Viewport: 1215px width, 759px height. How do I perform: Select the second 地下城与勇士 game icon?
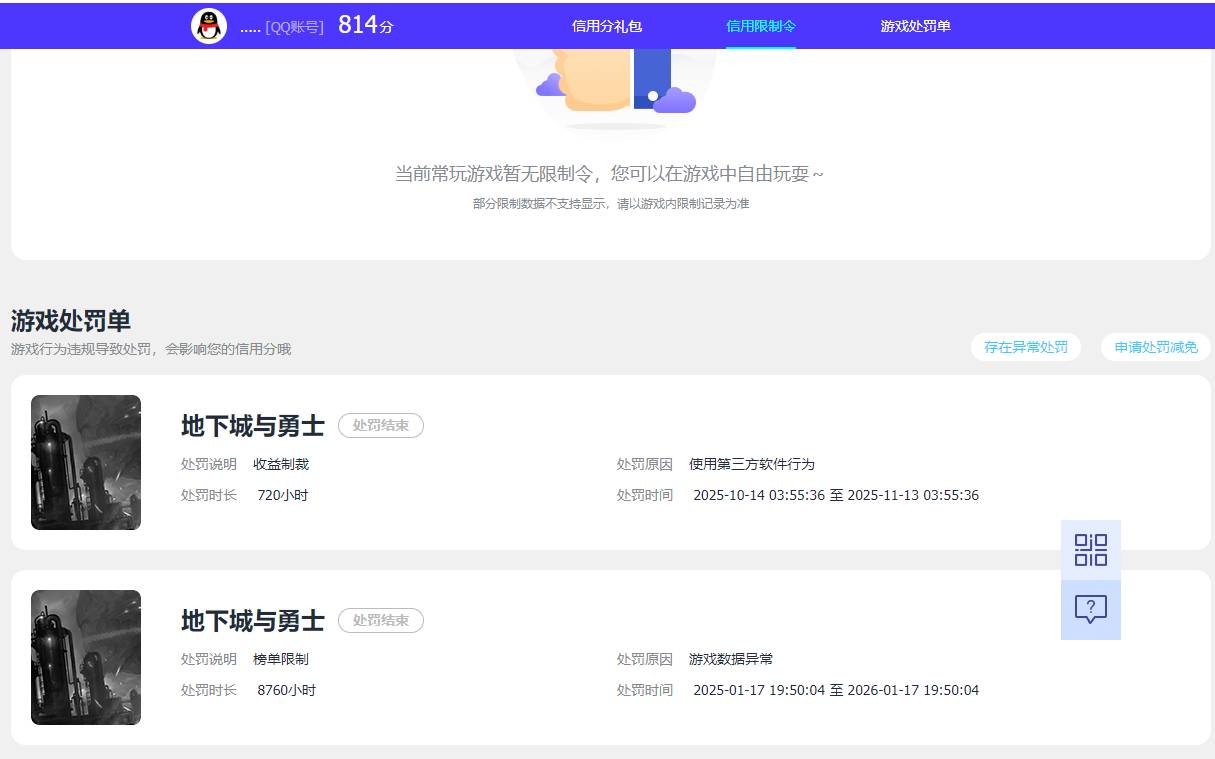[85, 657]
